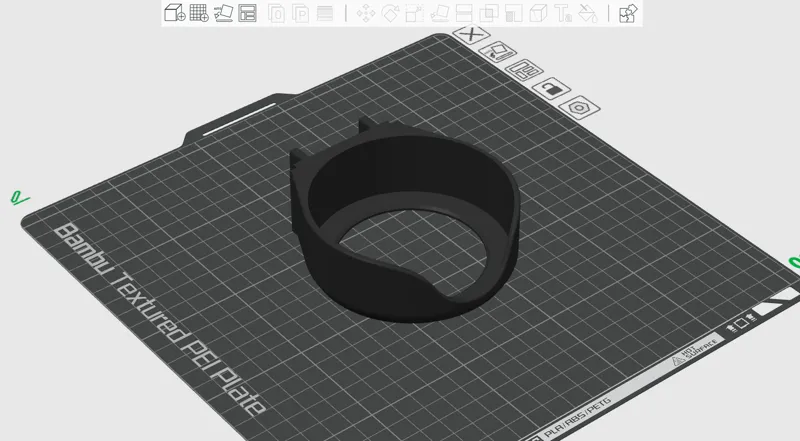Open the Text shape tool
Viewport: 800px width, 441px height.
(x=563, y=13)
